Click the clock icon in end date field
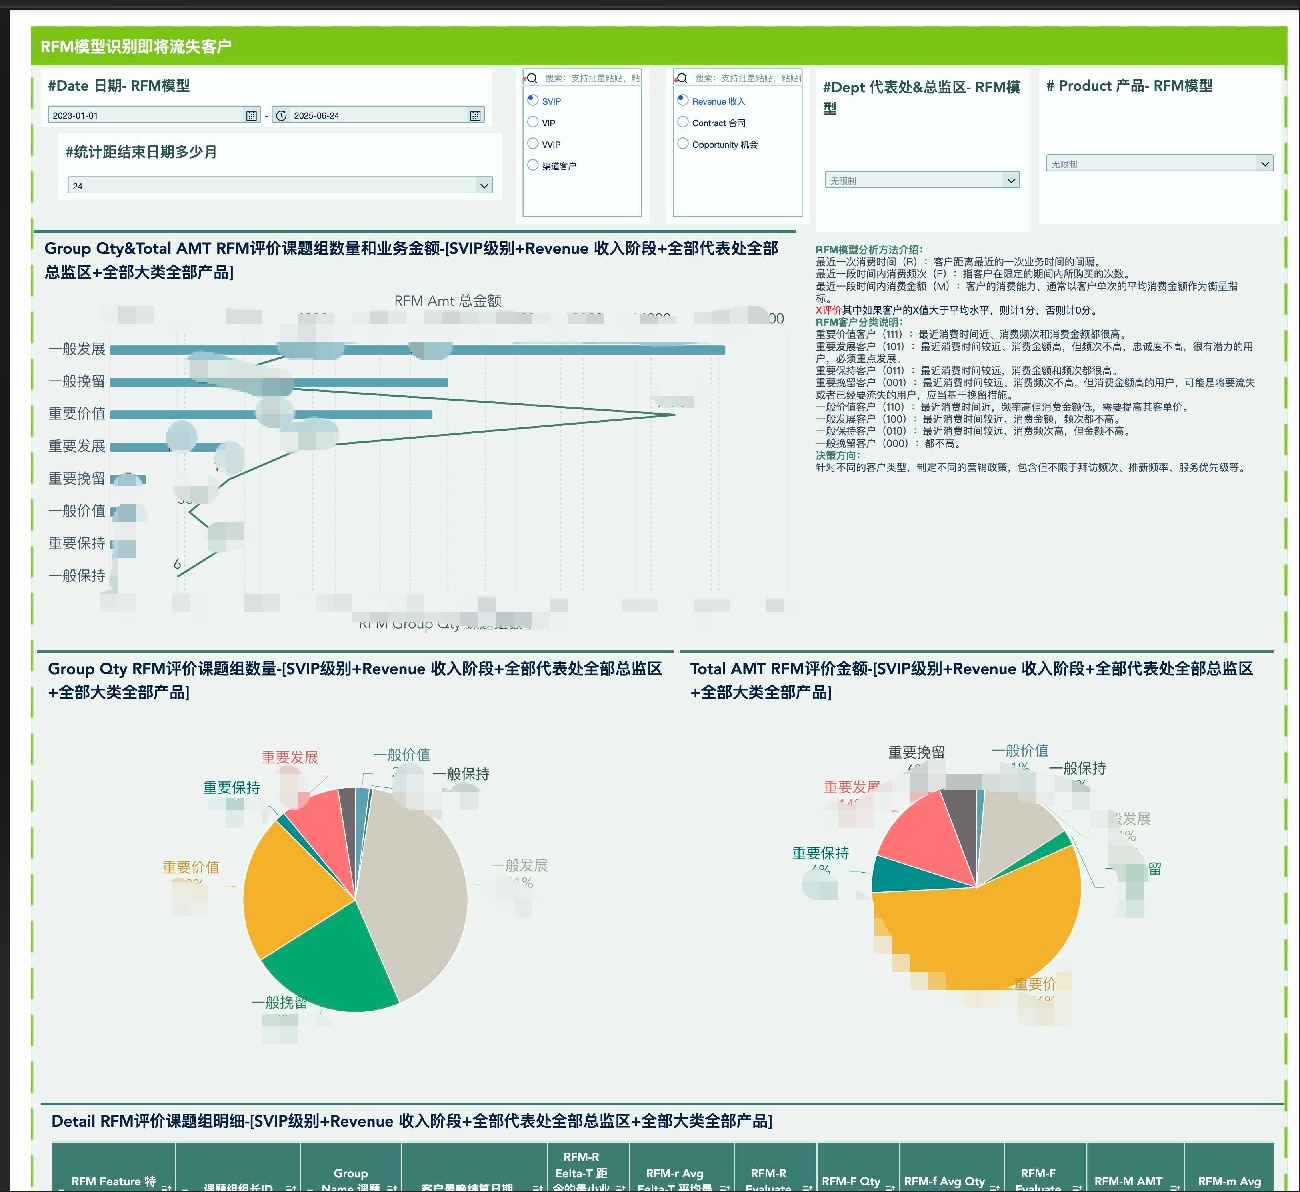Image resolution: width=1300 pixels, height=1192 pixels. pos(281,116)
